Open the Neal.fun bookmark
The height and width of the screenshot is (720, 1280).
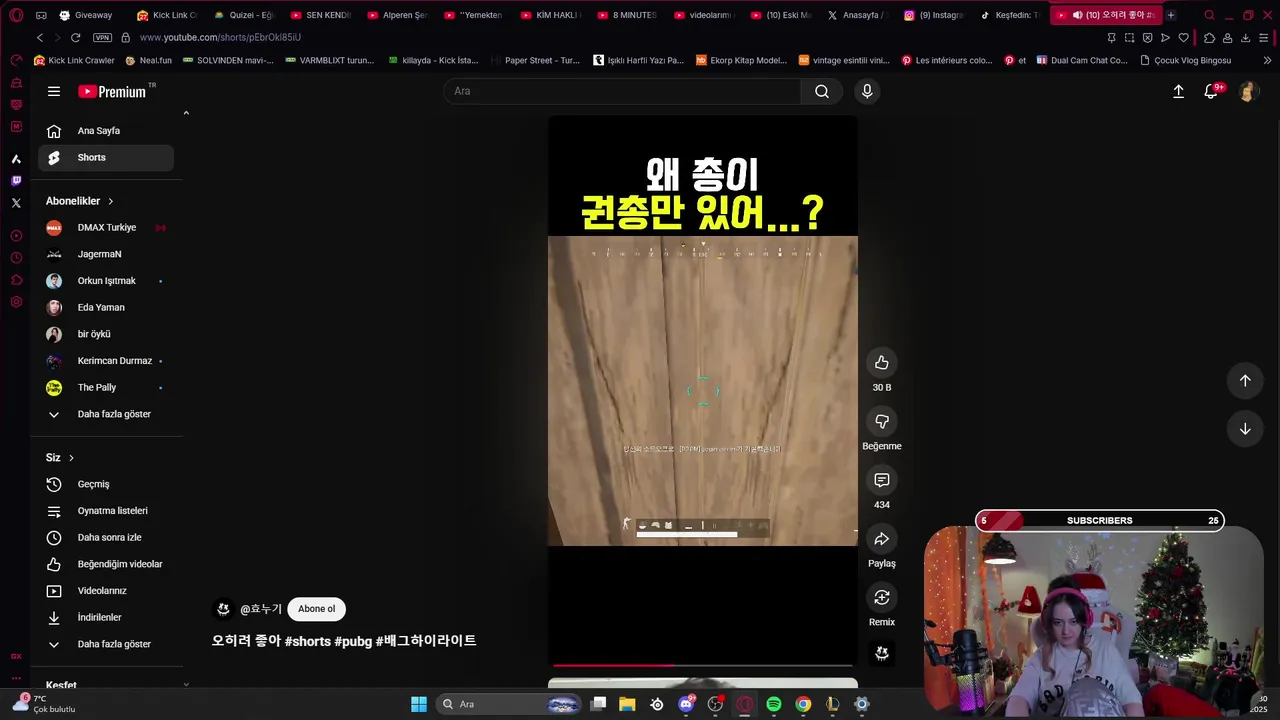[x=148, y=60]
